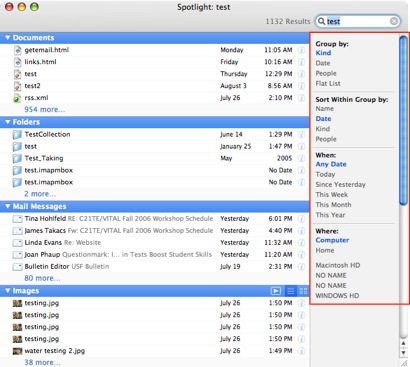Click the test2 document icon
The image size is (410, 367).
(17, 86)
